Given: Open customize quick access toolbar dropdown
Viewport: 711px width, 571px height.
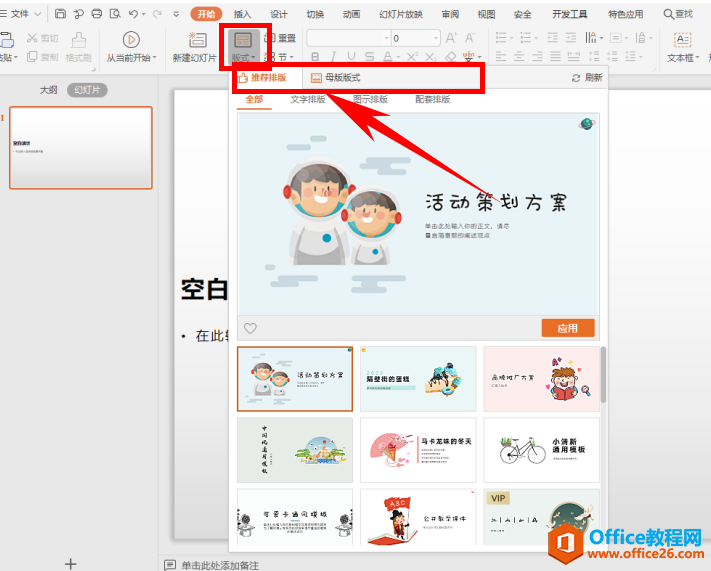Looking at the screenshot, I should (176, 15).
